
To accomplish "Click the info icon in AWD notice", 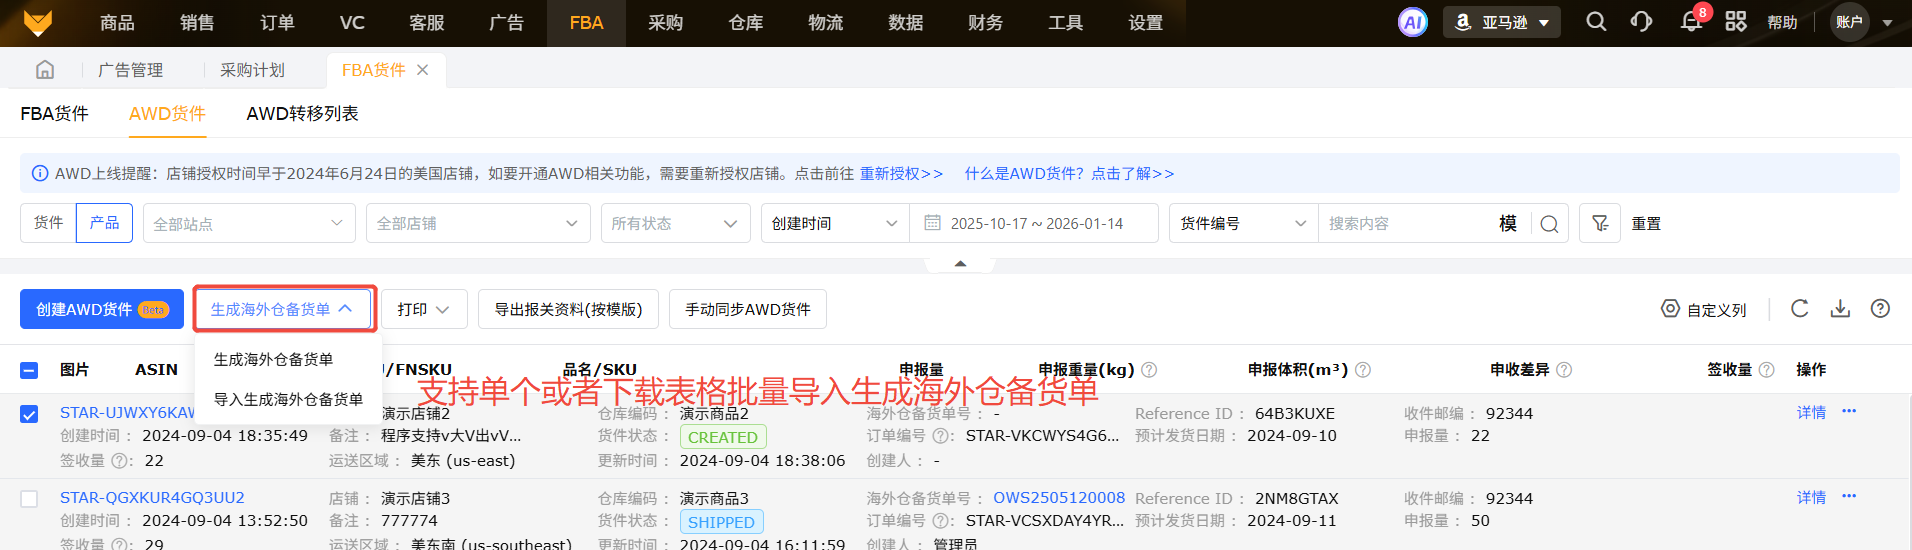I will [x=40, y=173].
